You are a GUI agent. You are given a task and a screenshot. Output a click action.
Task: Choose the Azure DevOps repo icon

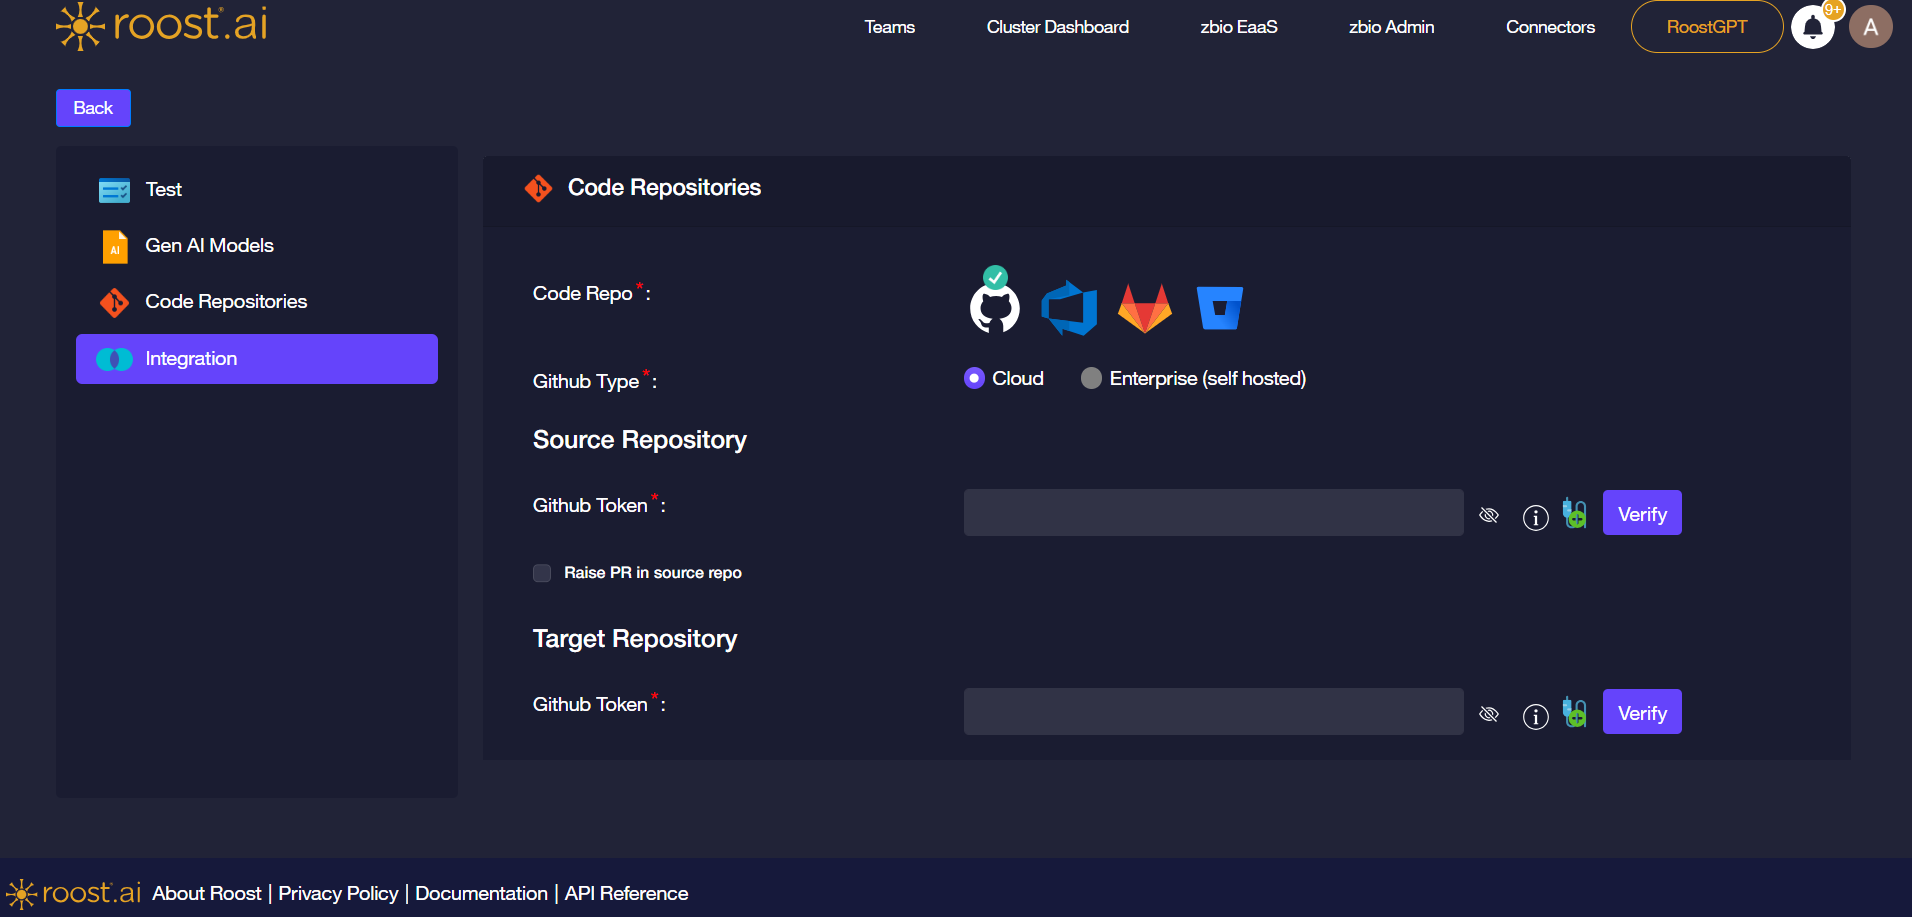click(1069, 308)
